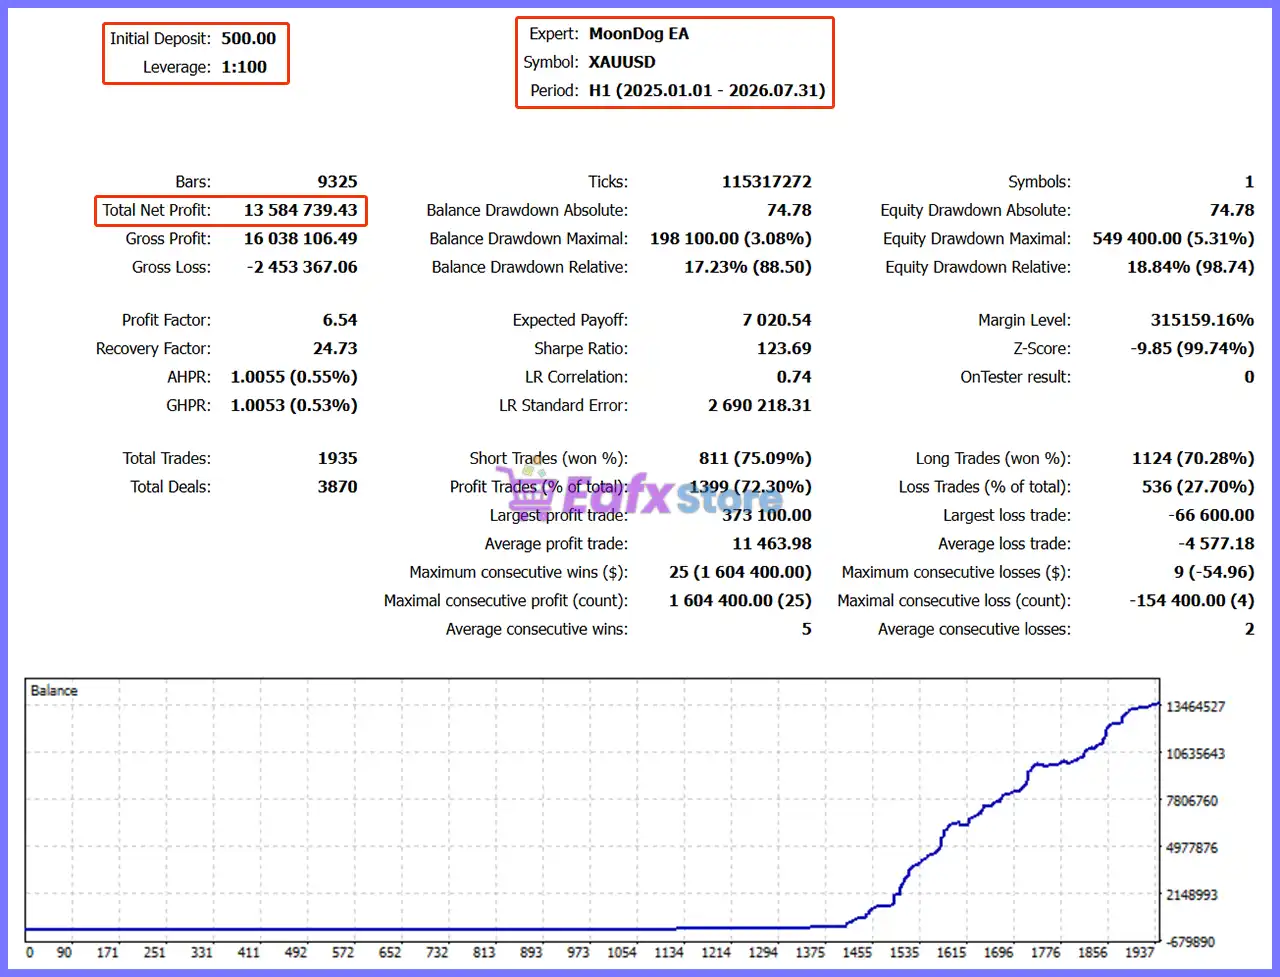
Task: Select the chart axis value 13464527
Action: tap(1195, 706)
